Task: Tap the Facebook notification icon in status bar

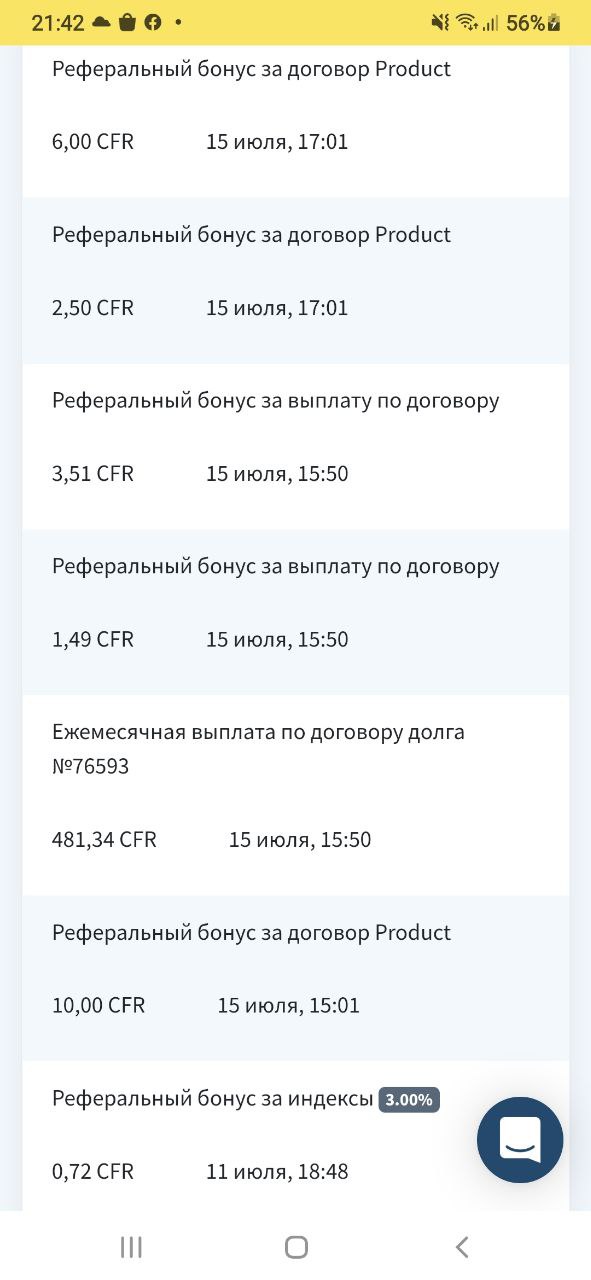Action: coord(153,22)
